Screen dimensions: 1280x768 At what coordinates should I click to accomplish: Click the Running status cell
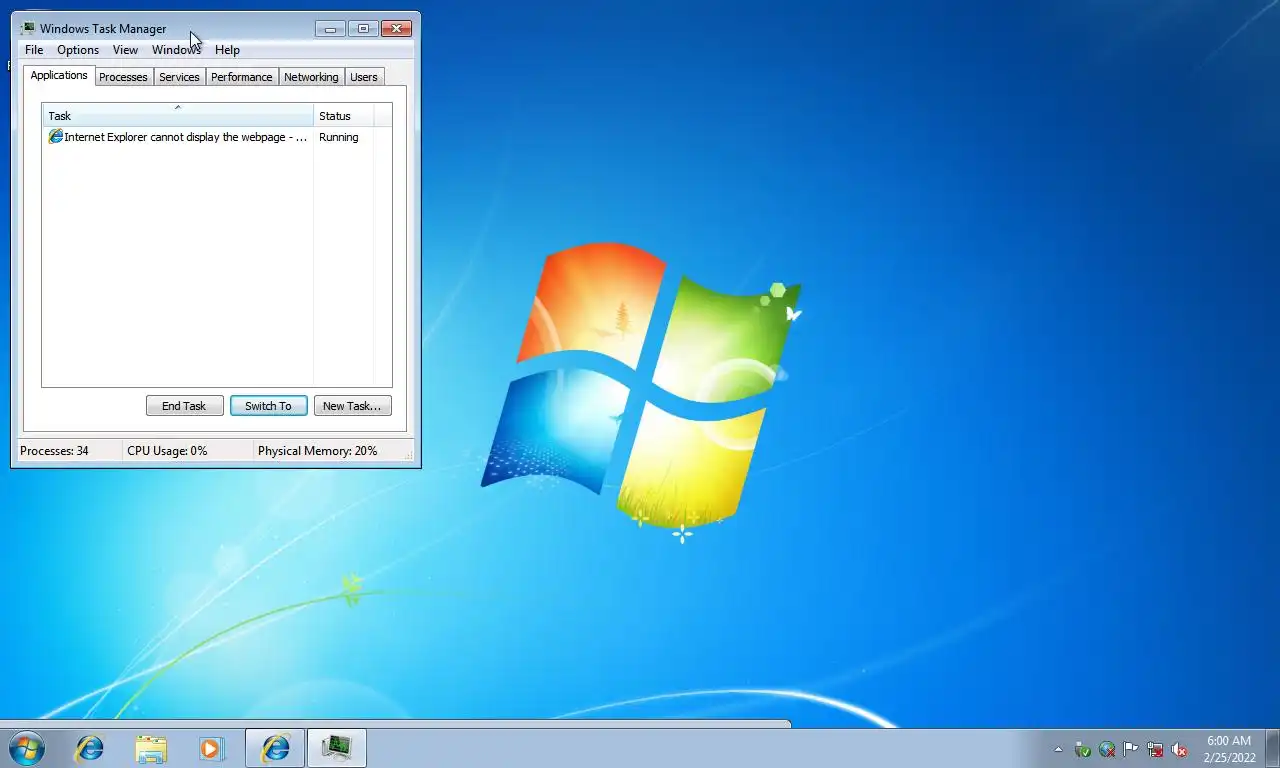339,137
